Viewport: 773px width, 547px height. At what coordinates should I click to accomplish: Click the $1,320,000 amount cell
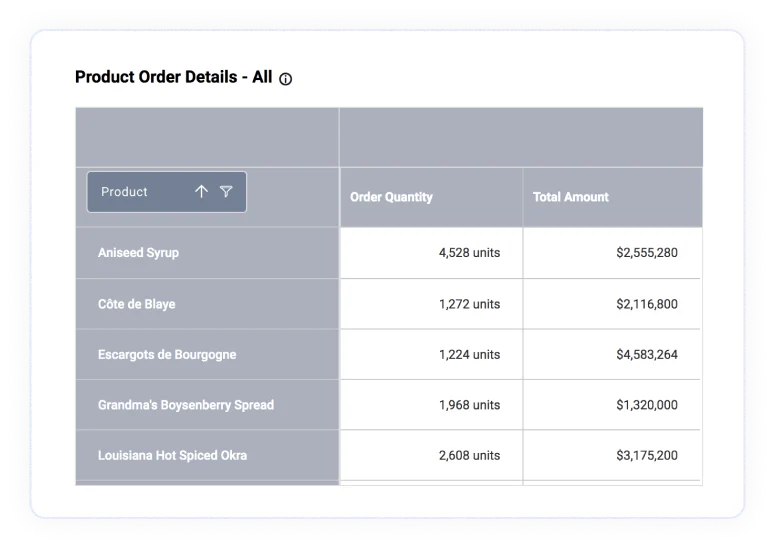[612, 405]
